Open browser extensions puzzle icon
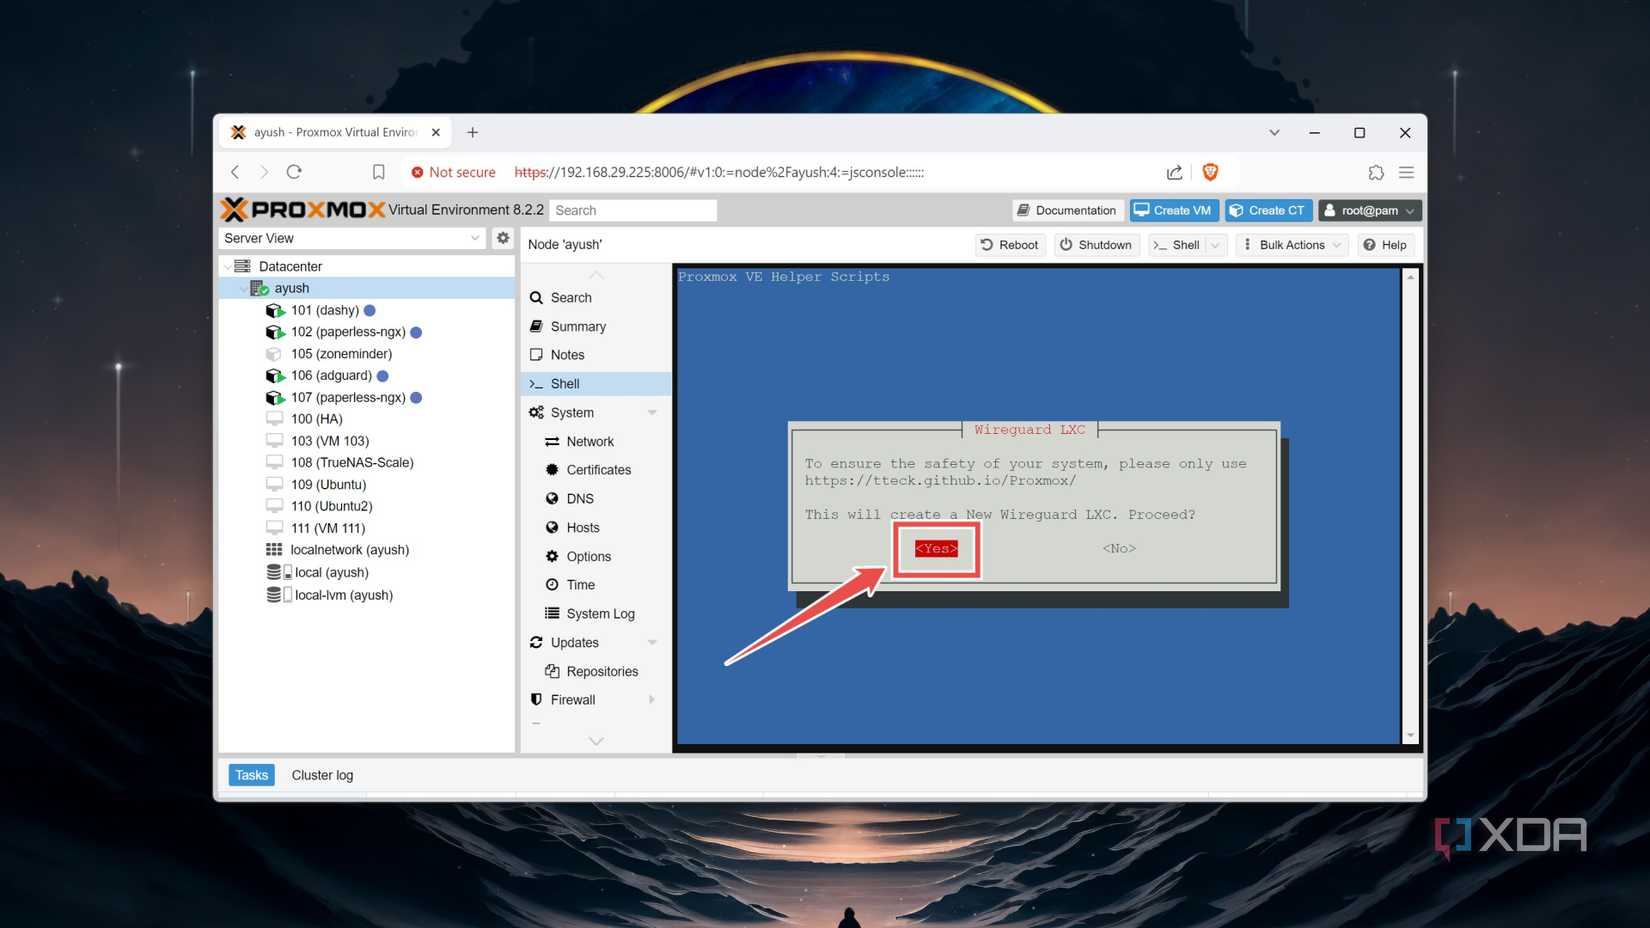1650x928 pixels. pyautogui.click(x=1376, y=172)
